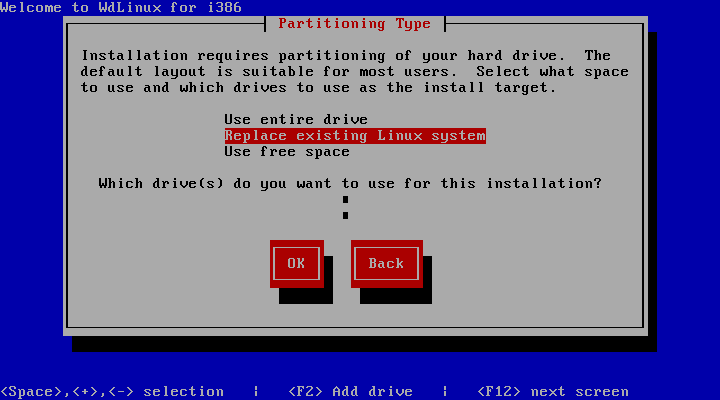
Task: Pick the Use free space option
Action: coord(287,152)
